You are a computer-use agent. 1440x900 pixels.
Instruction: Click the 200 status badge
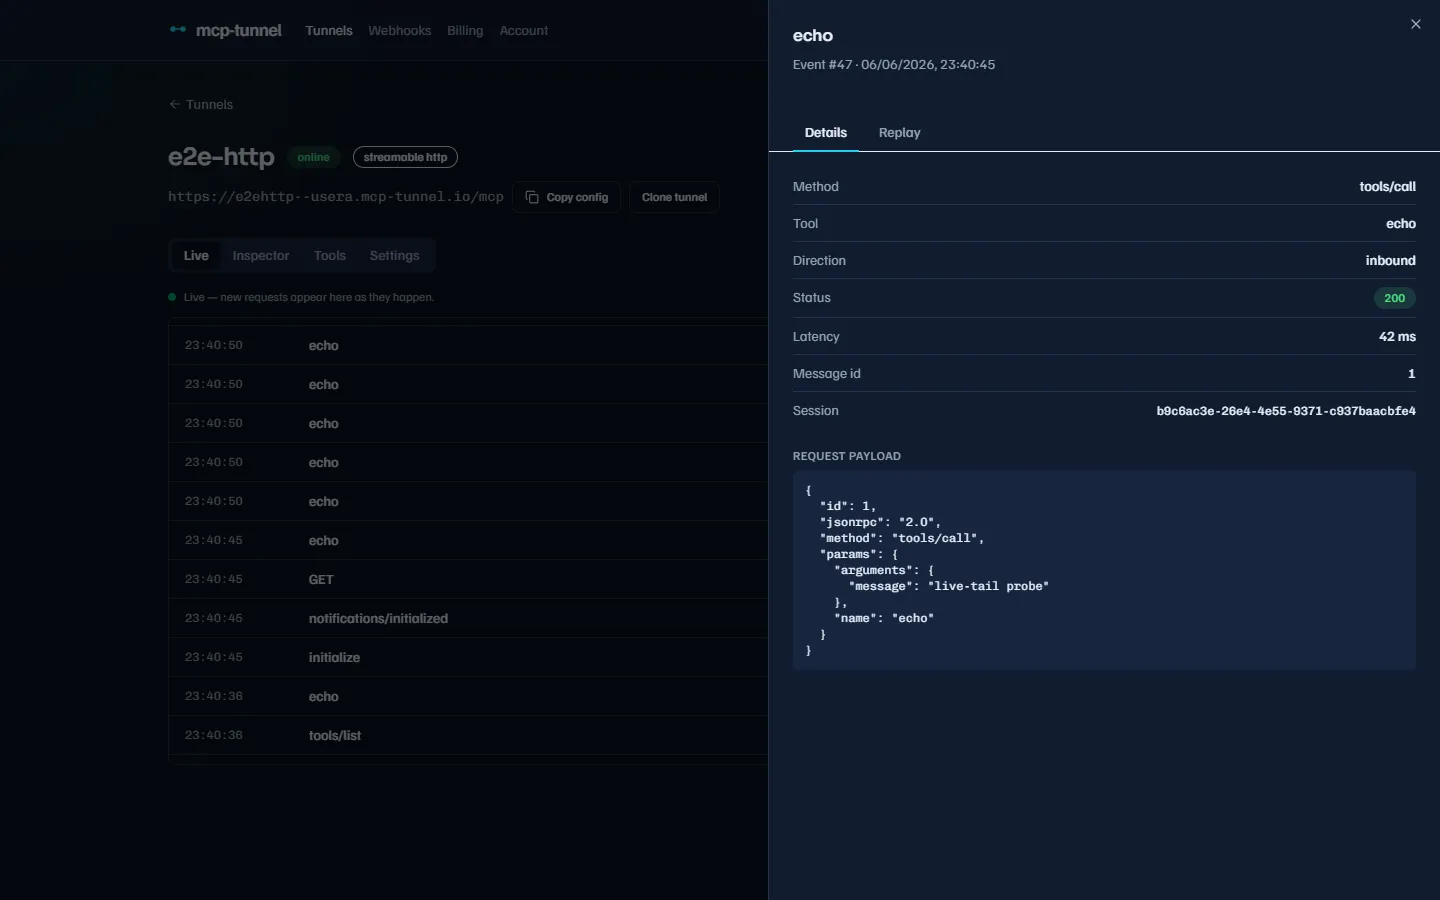coord(1394,298)
